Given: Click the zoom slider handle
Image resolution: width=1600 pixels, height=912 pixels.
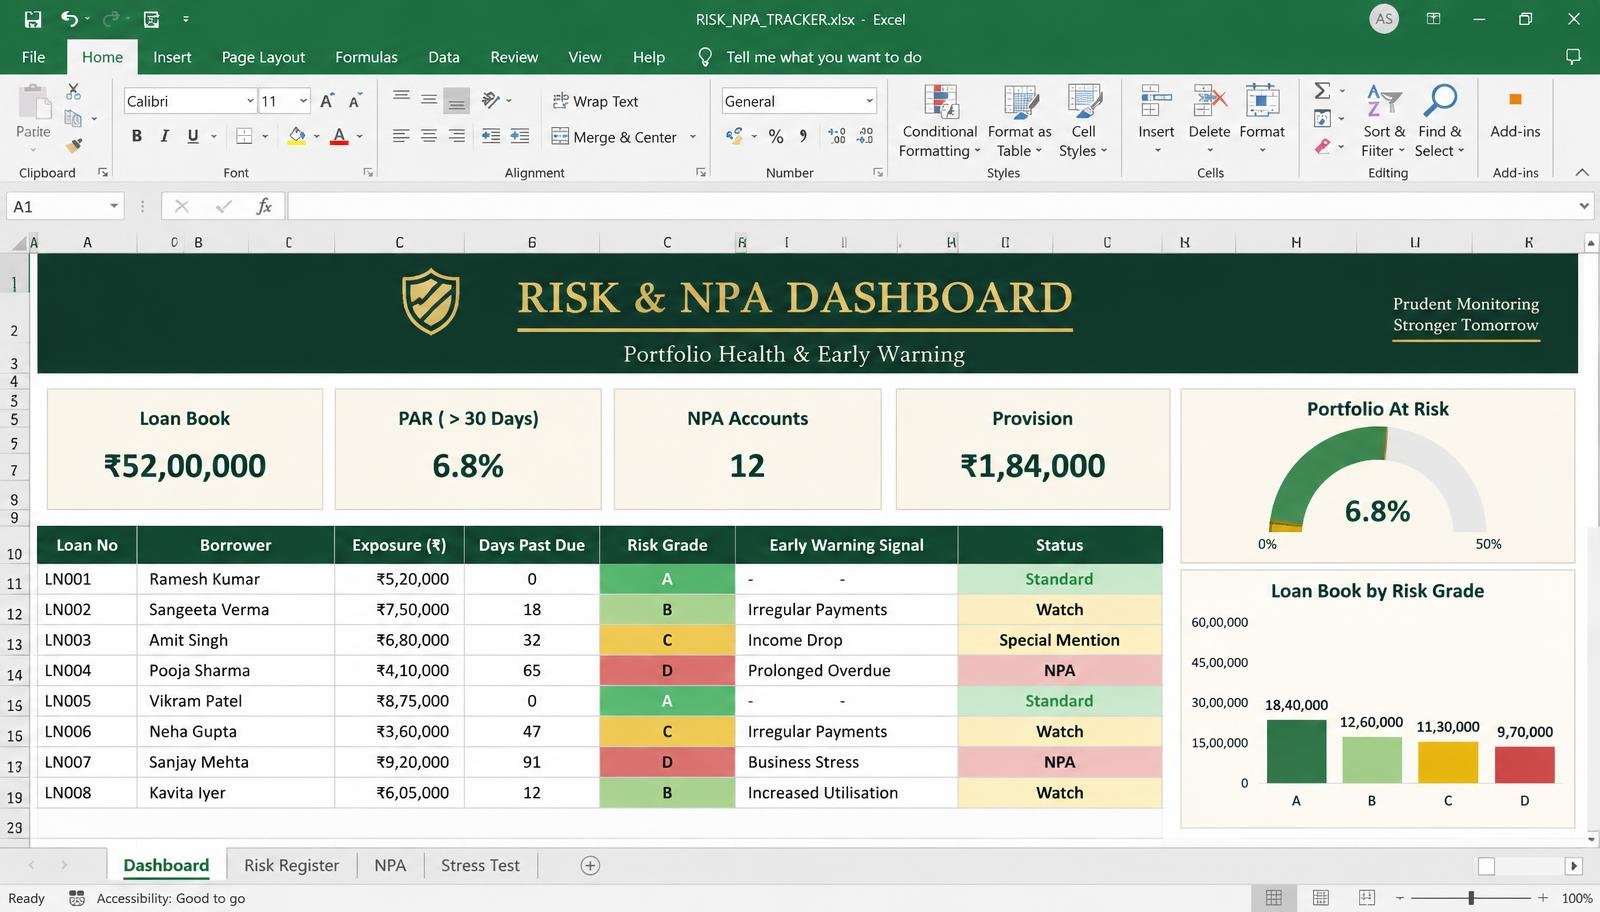Looking at the screenshot, I should [x=1471, y=898].
